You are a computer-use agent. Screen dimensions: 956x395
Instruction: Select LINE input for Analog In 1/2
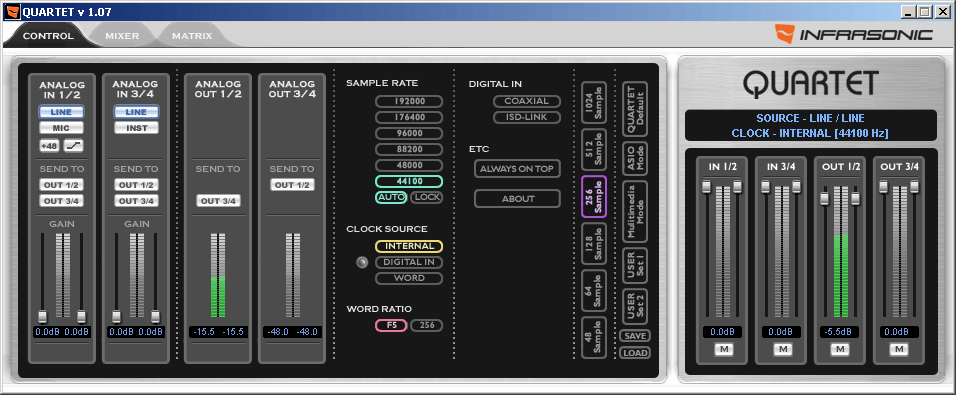point(62,112)
